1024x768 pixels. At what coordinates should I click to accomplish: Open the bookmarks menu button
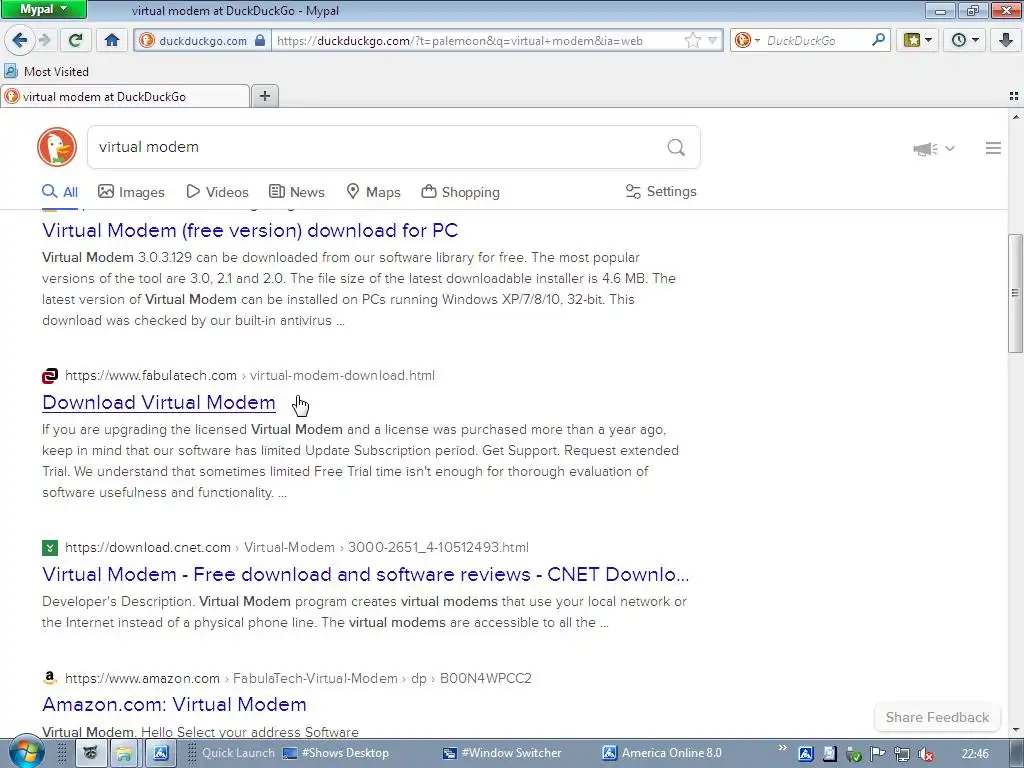click(918, 40)
